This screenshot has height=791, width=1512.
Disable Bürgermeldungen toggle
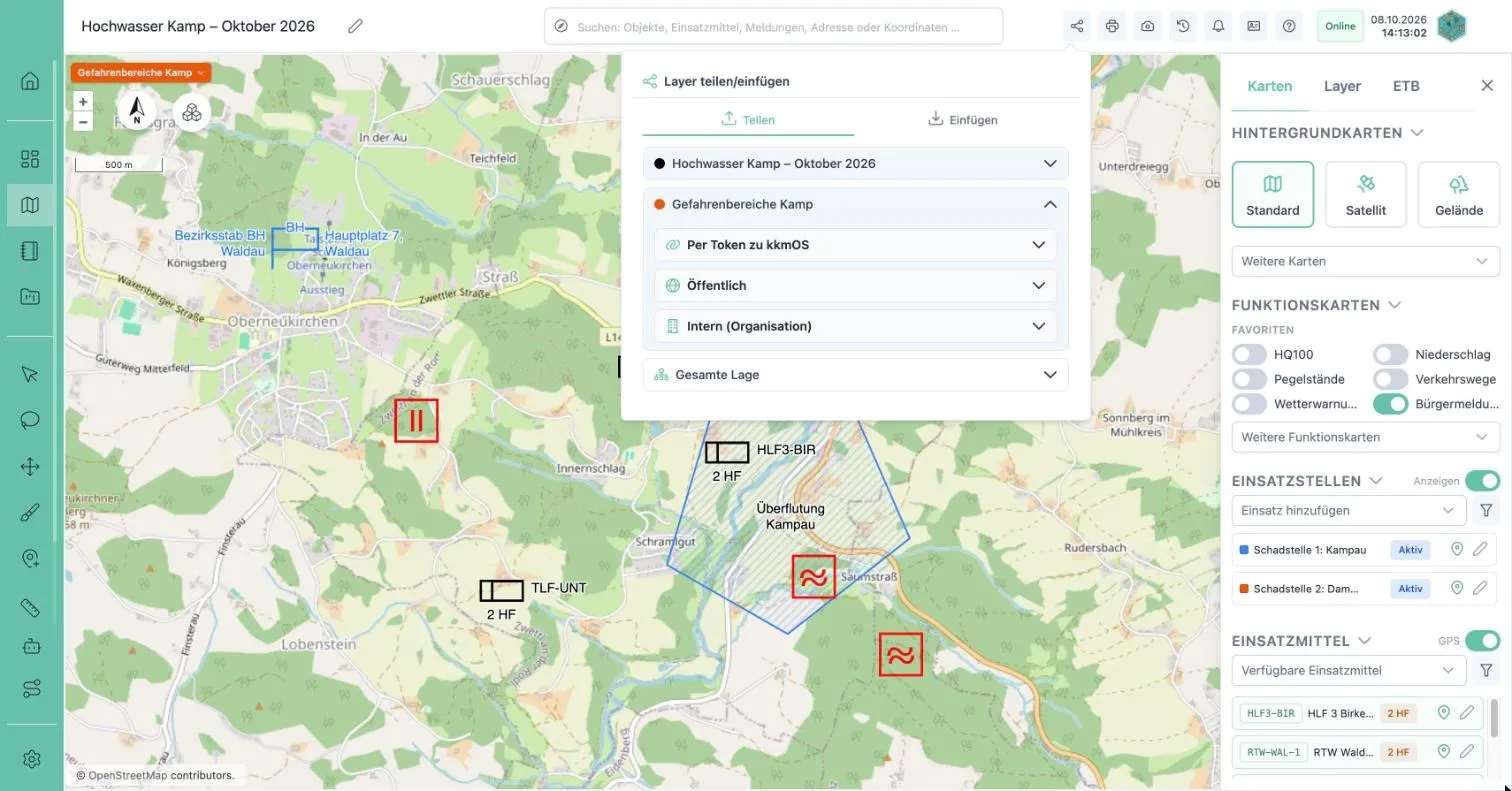pos(1390,404)
